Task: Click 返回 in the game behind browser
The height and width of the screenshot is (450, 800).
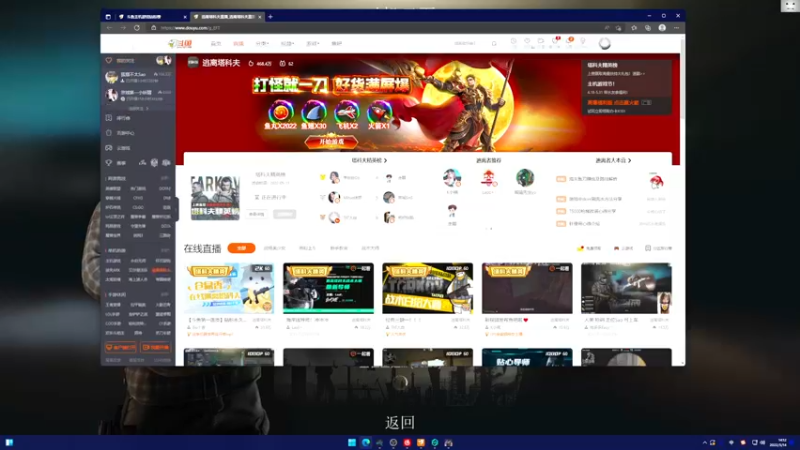Action: [399, 422]
